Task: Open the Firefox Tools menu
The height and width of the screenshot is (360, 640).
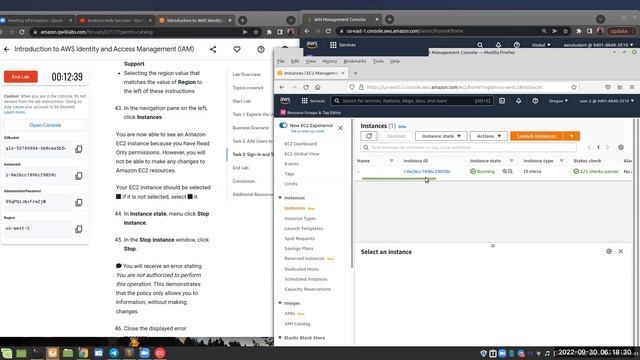Action: [x=378, y=61]
